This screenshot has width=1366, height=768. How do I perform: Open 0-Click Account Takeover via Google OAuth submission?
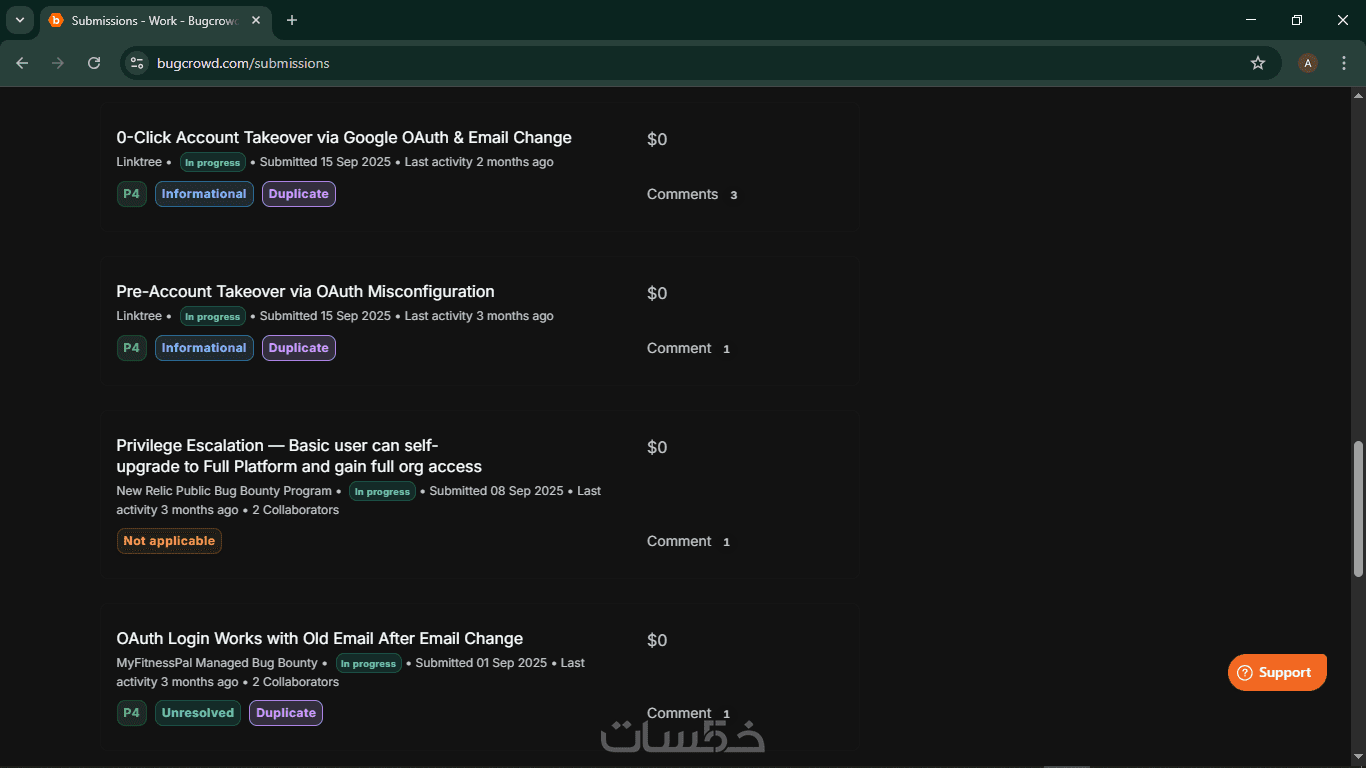344,138
